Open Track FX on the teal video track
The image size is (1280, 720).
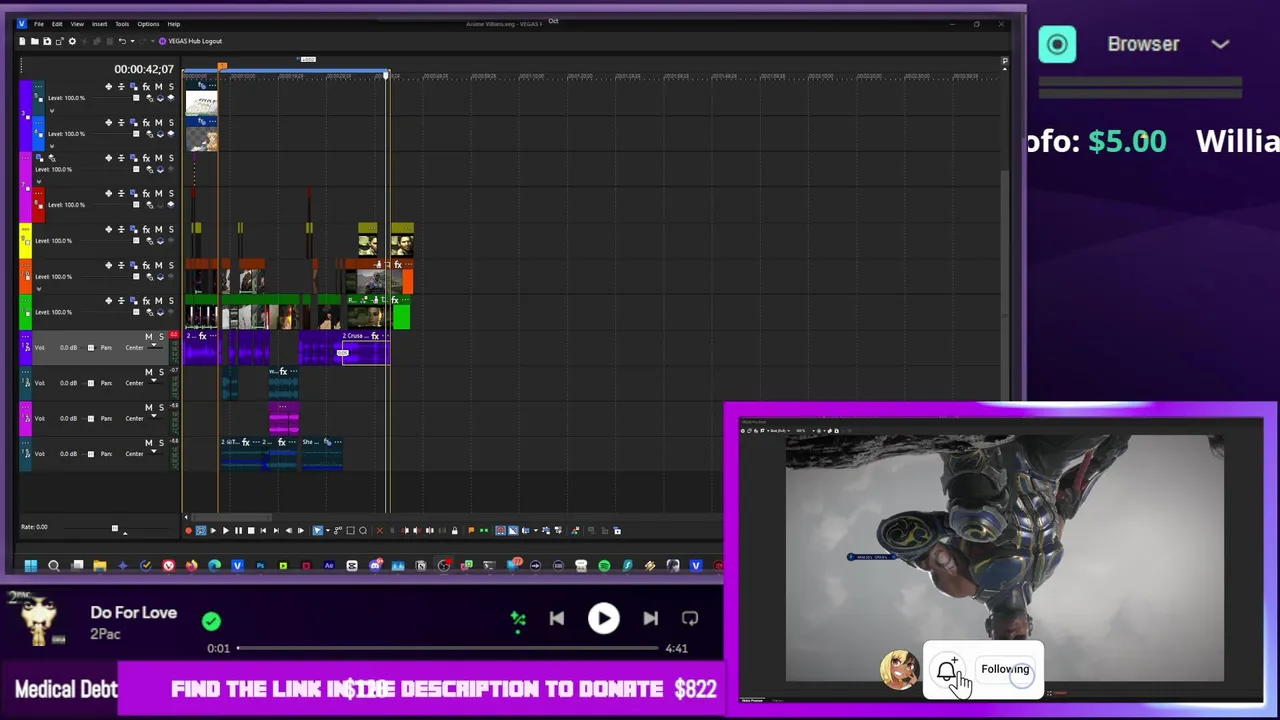click(146, 87)
